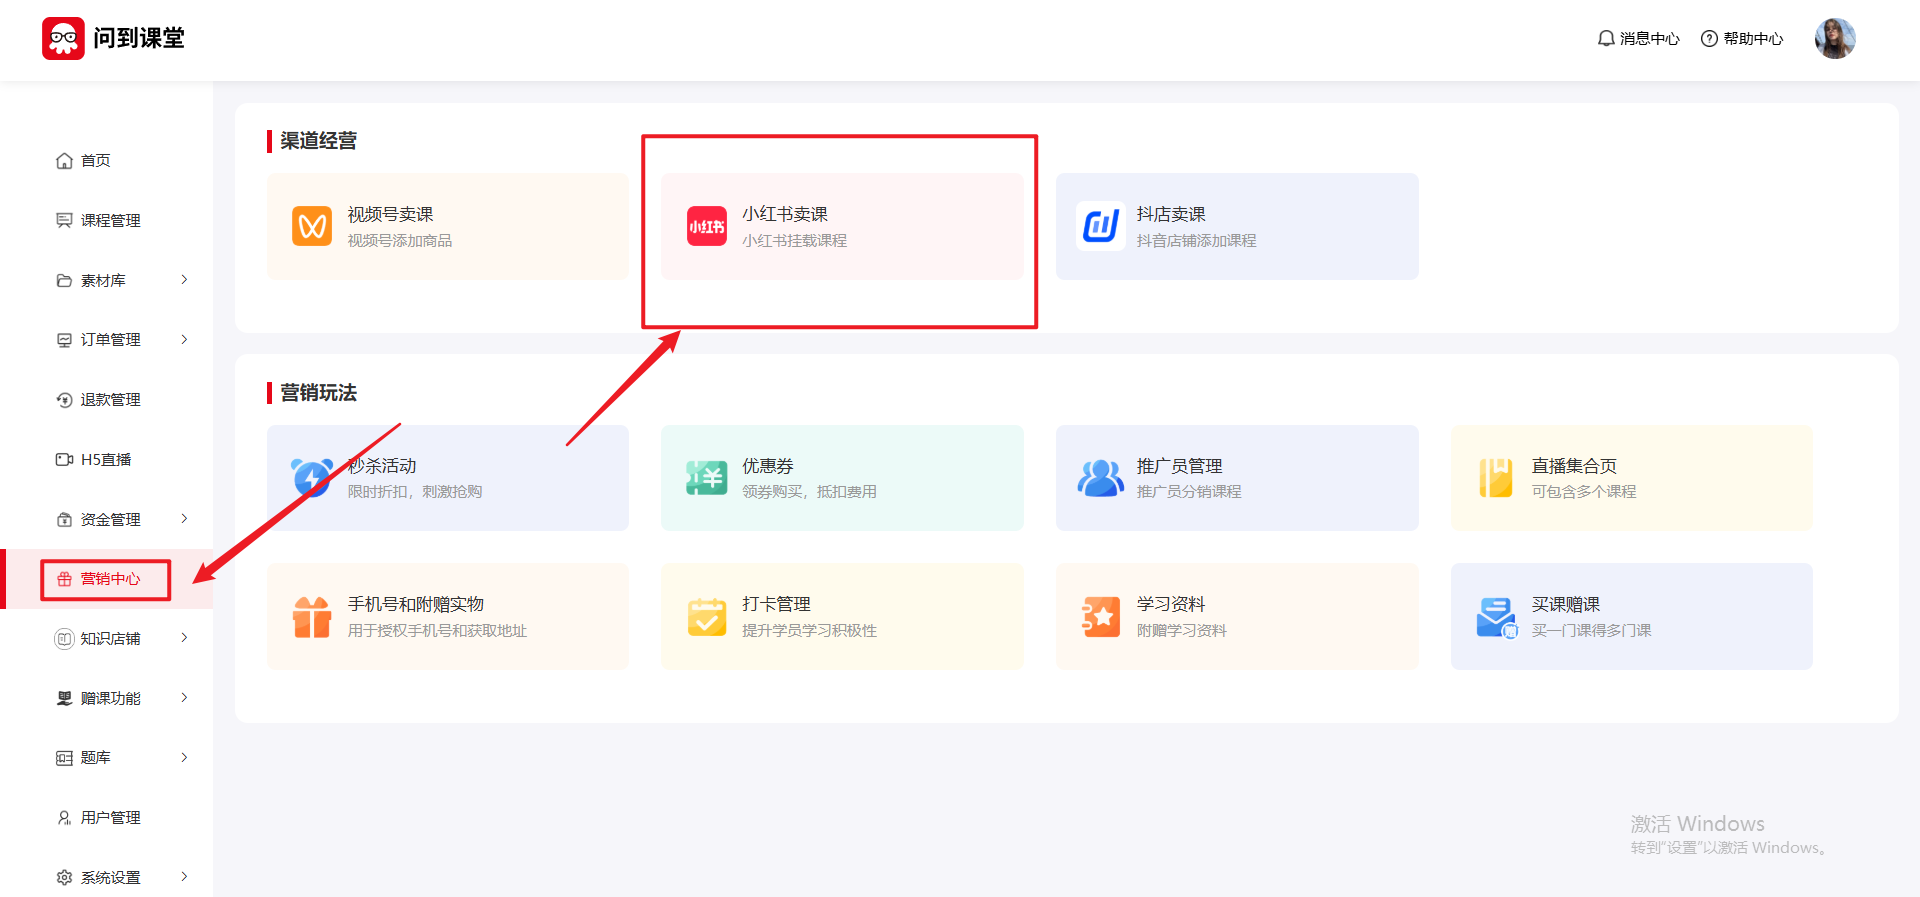1920x897 pixels.
Task: Open the 小红书卖课 card title
Action: point(785,214)
